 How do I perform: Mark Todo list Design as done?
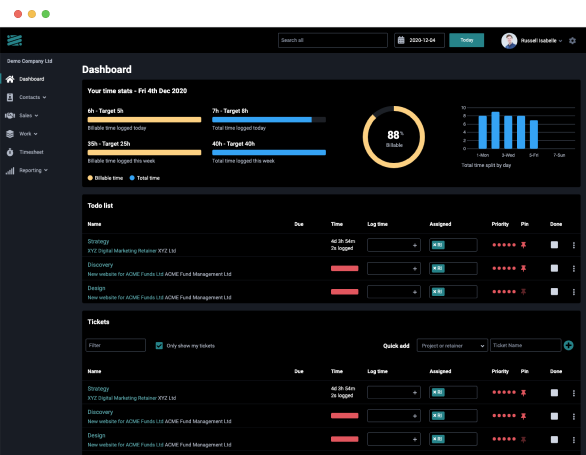pyautogui.click(x=554, y=292)
